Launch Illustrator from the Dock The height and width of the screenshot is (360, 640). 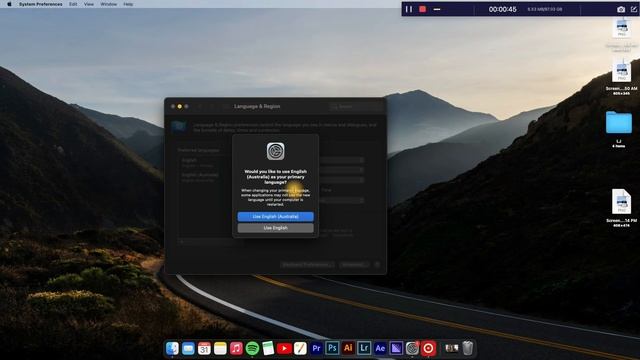(x=348, y=348)
